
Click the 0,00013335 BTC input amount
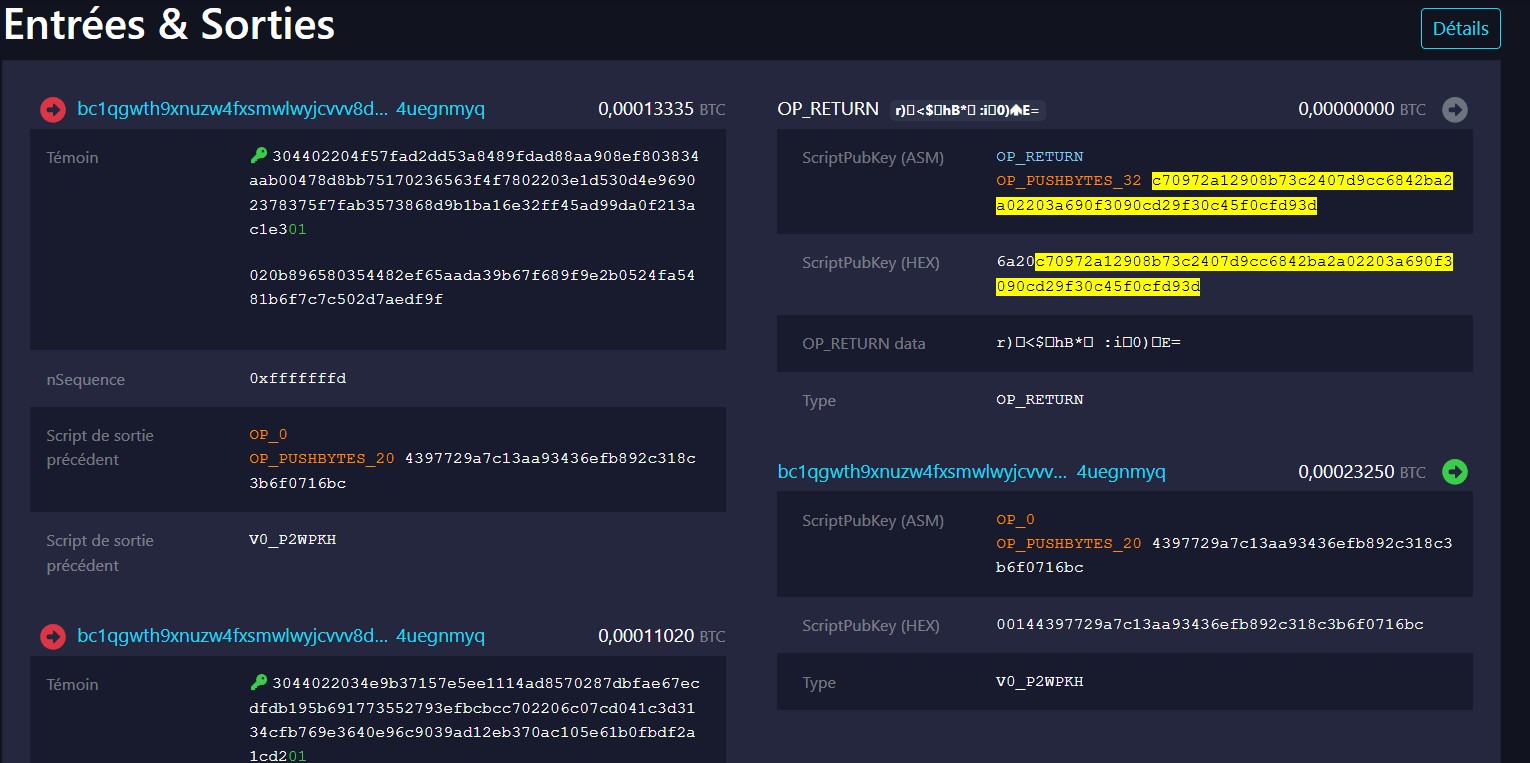coord(661,109)
